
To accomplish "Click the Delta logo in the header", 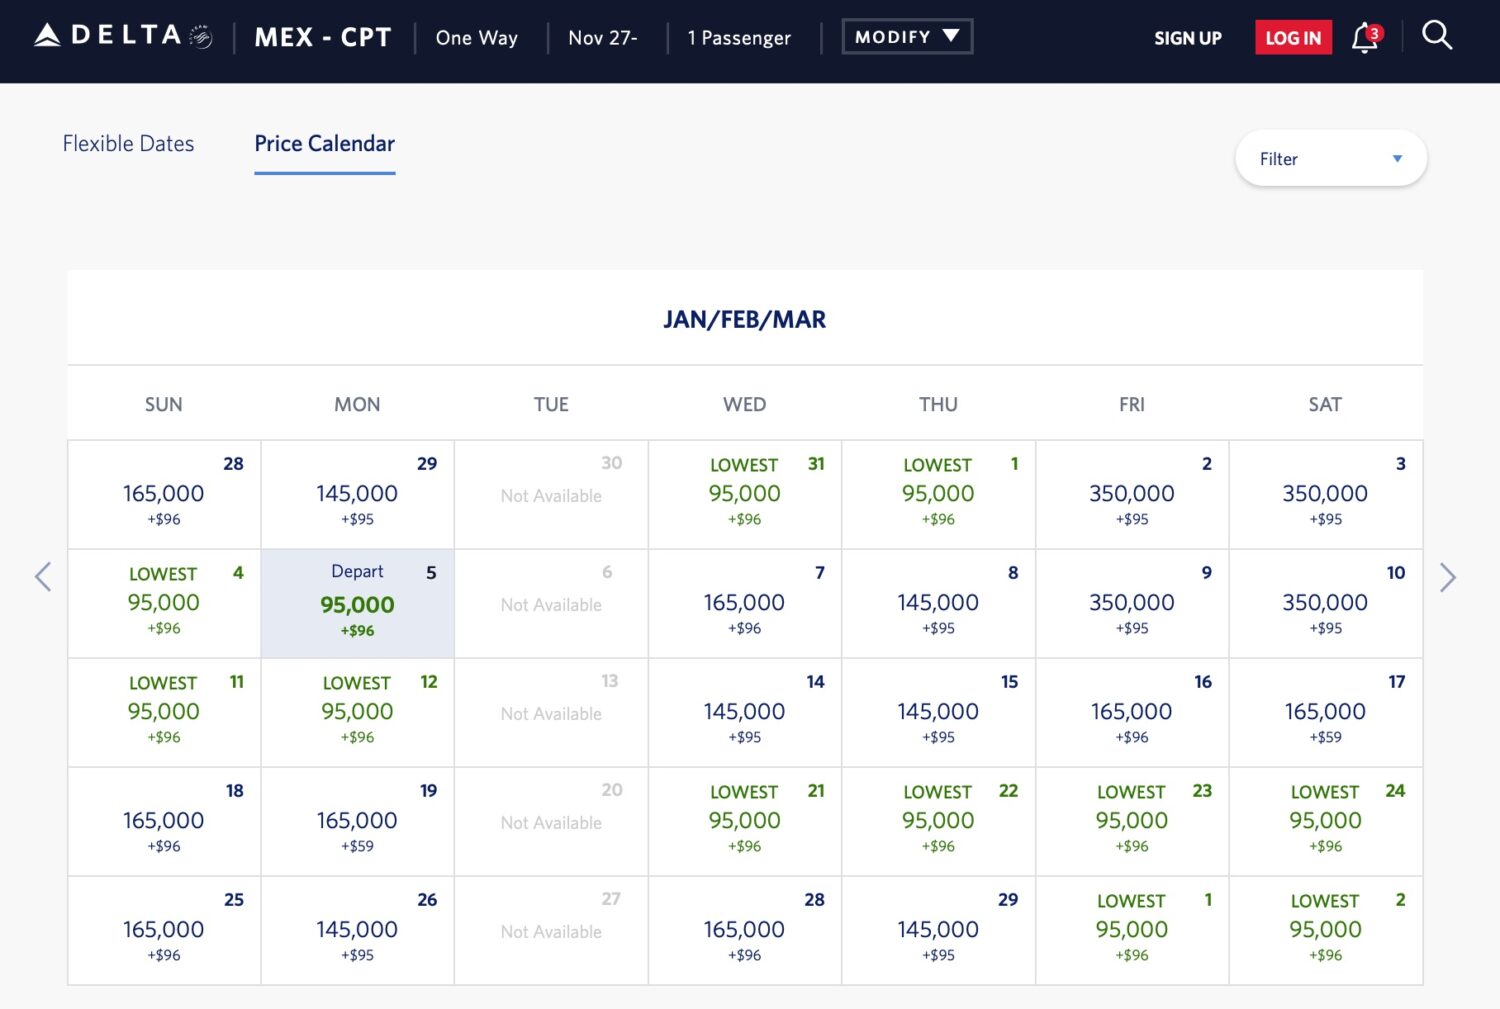I will (x=123, y=37).
